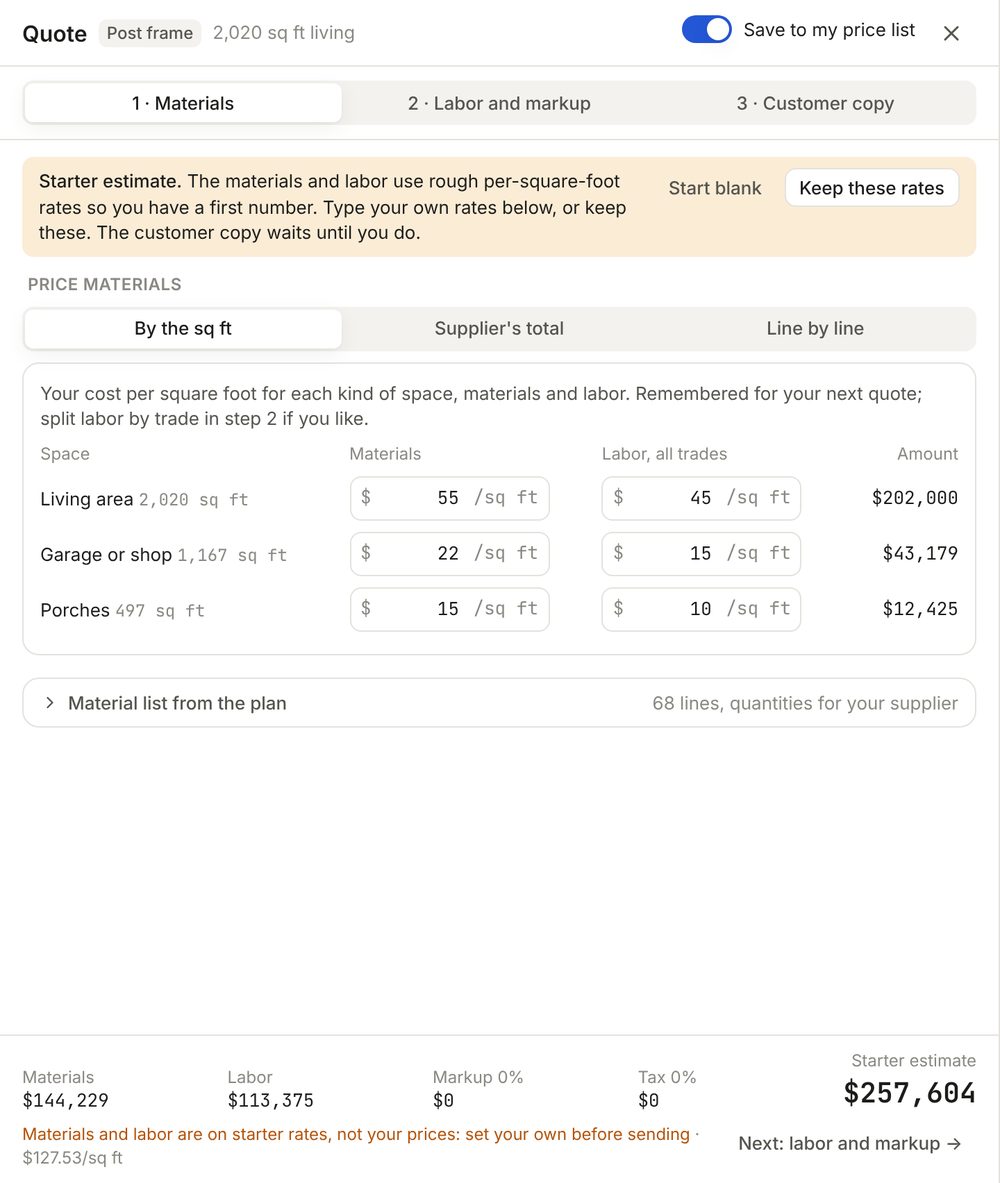The width and height of the screenshot is (1000, 1183).
Task: Select By the sq ft pricing mode
Action: tap(183, 328)
